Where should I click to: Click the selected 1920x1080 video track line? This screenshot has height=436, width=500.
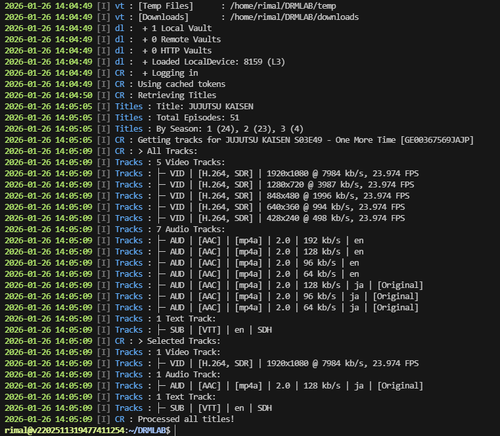tap(288, 363)
